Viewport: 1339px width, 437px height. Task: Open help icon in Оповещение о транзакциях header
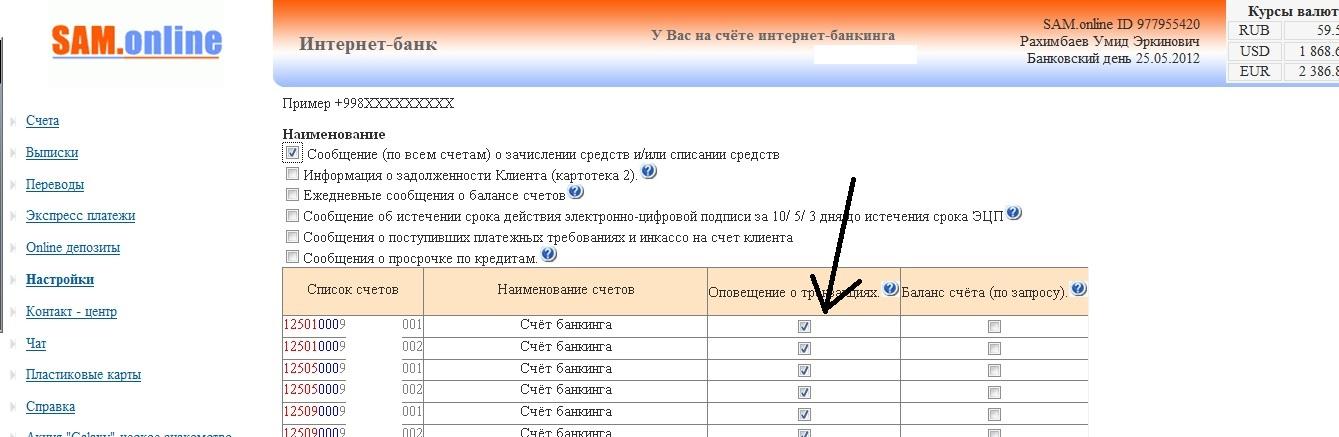point(890,289)
